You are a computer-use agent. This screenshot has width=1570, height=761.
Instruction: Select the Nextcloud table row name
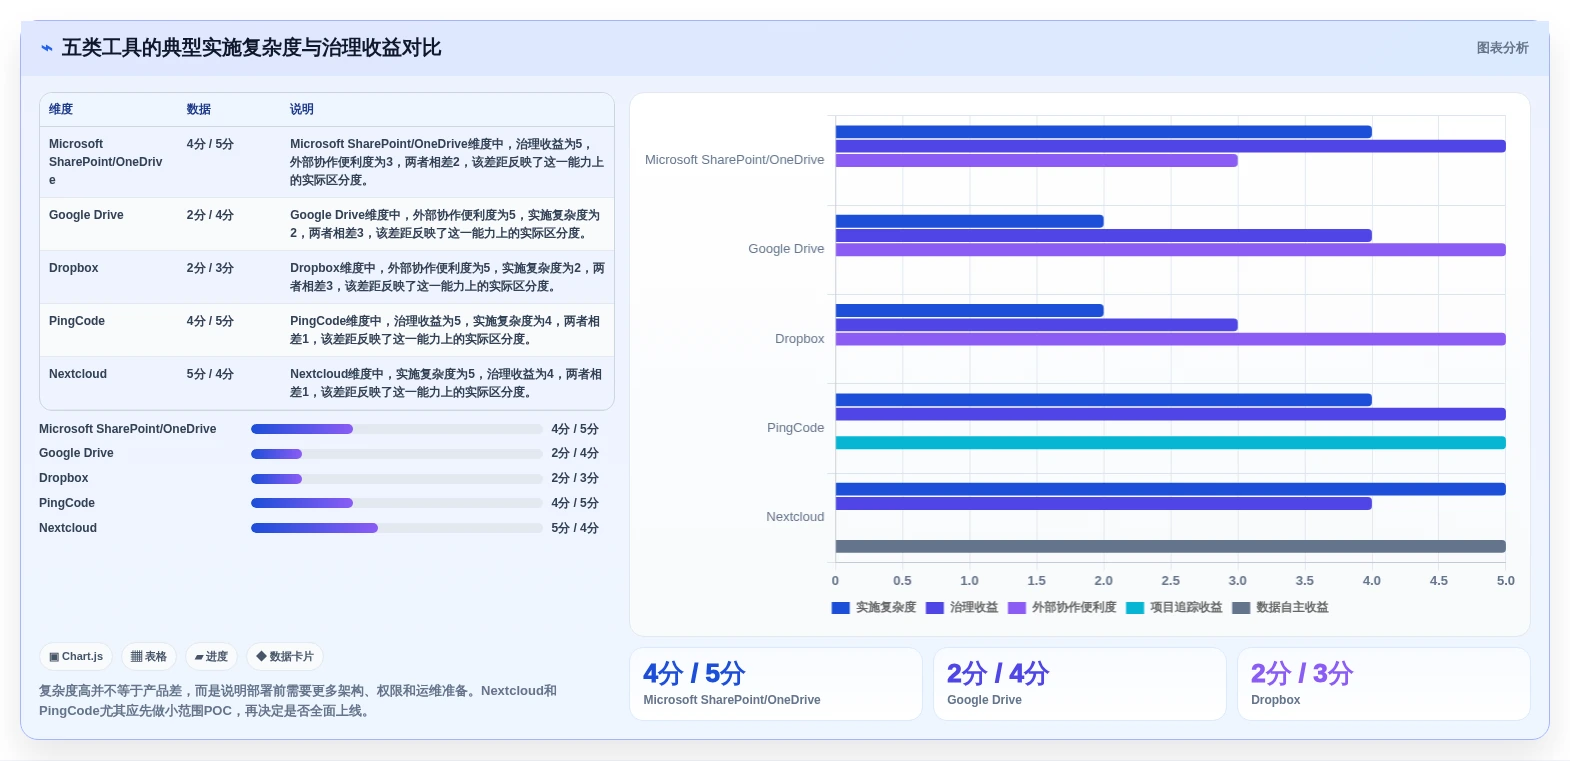[78, 374]
